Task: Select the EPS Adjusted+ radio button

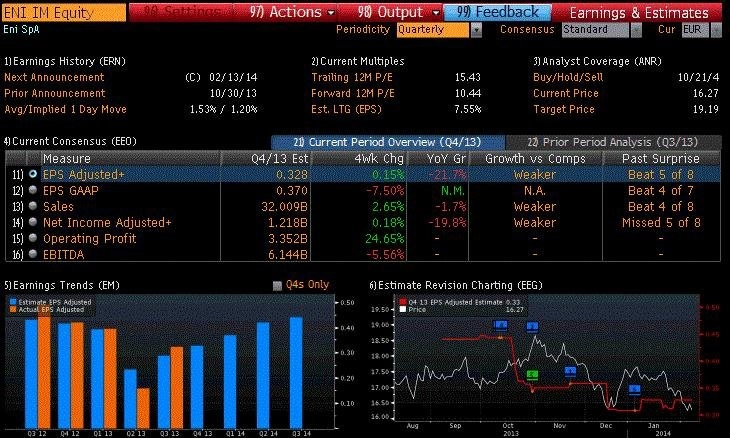Action: 33,174
